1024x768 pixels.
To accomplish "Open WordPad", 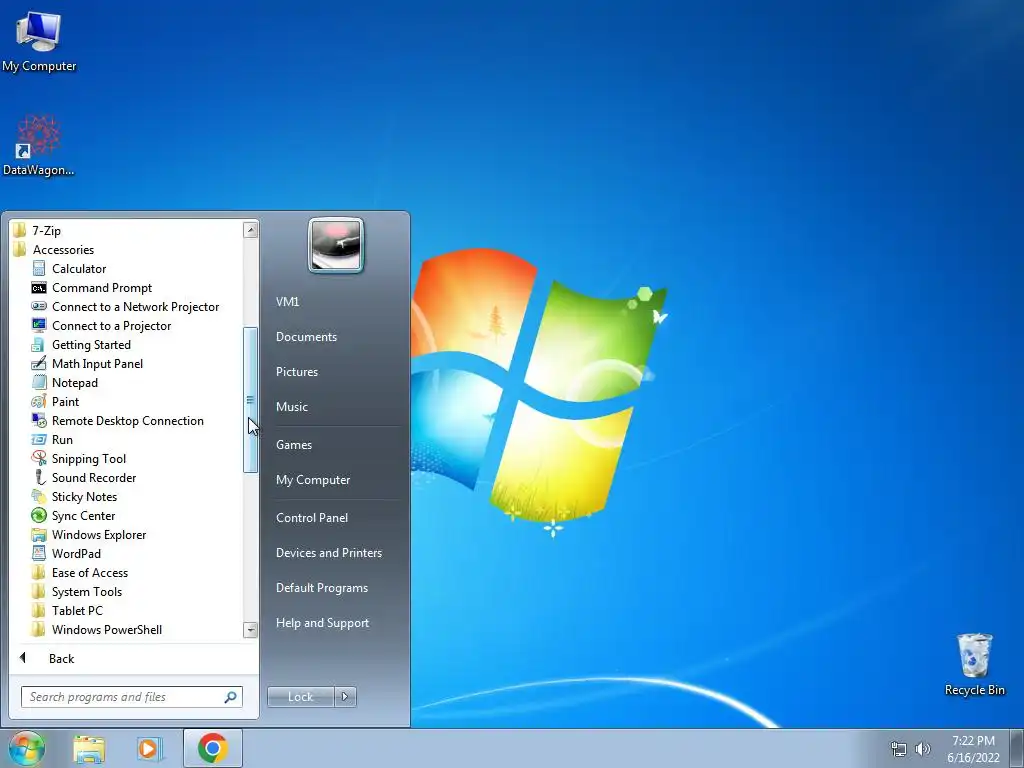I will pyautogui.click(x=76, y=552).
